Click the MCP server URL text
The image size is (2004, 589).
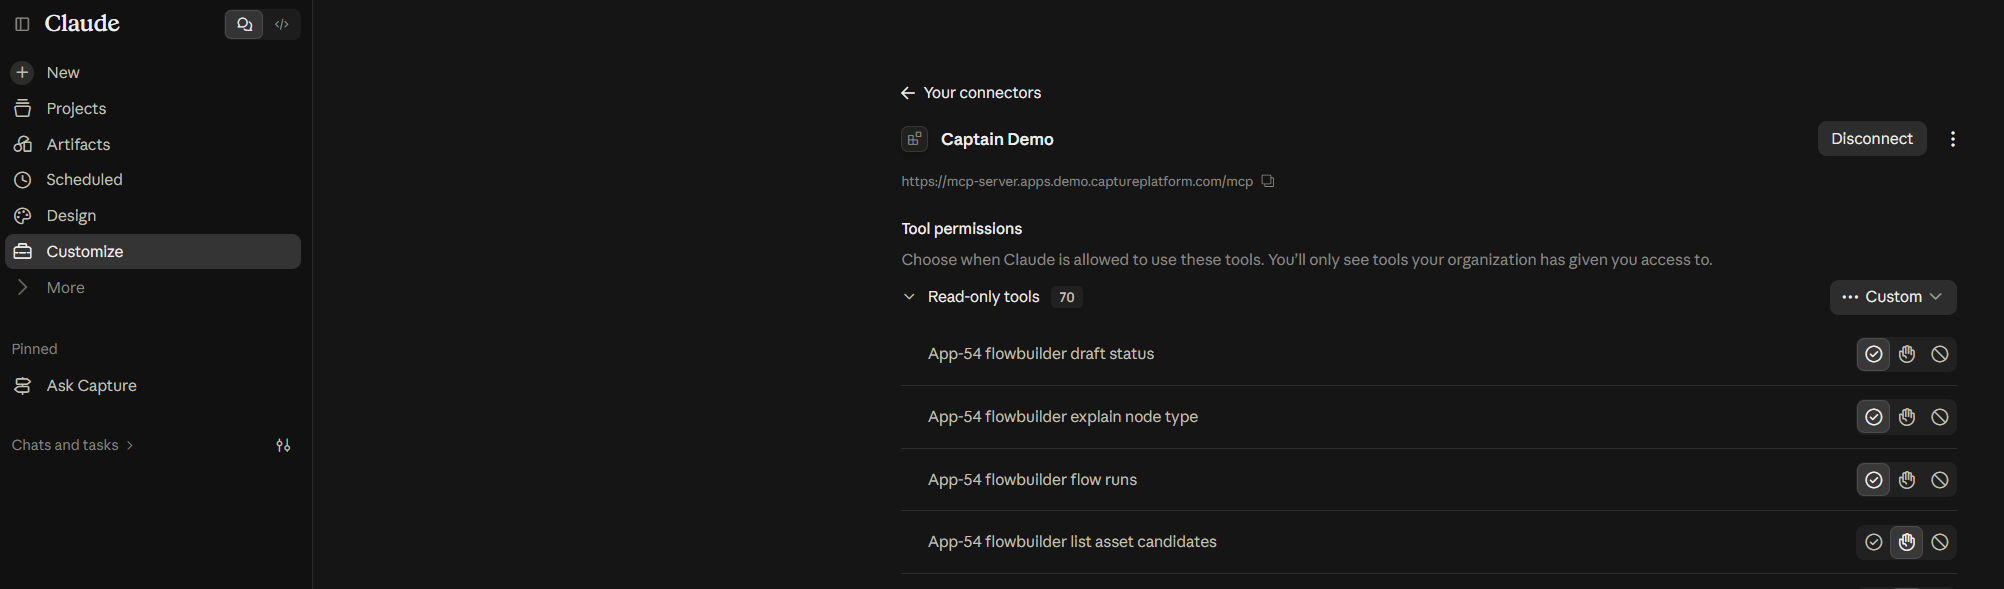coord(1077,181)
